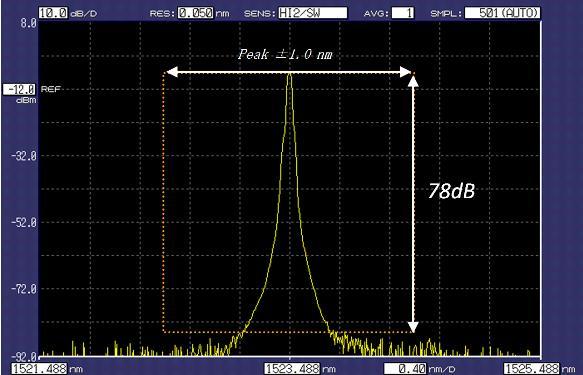Select the RES 0.050 nm field
This screenshot has height=375, width=583.
point(196,13)
